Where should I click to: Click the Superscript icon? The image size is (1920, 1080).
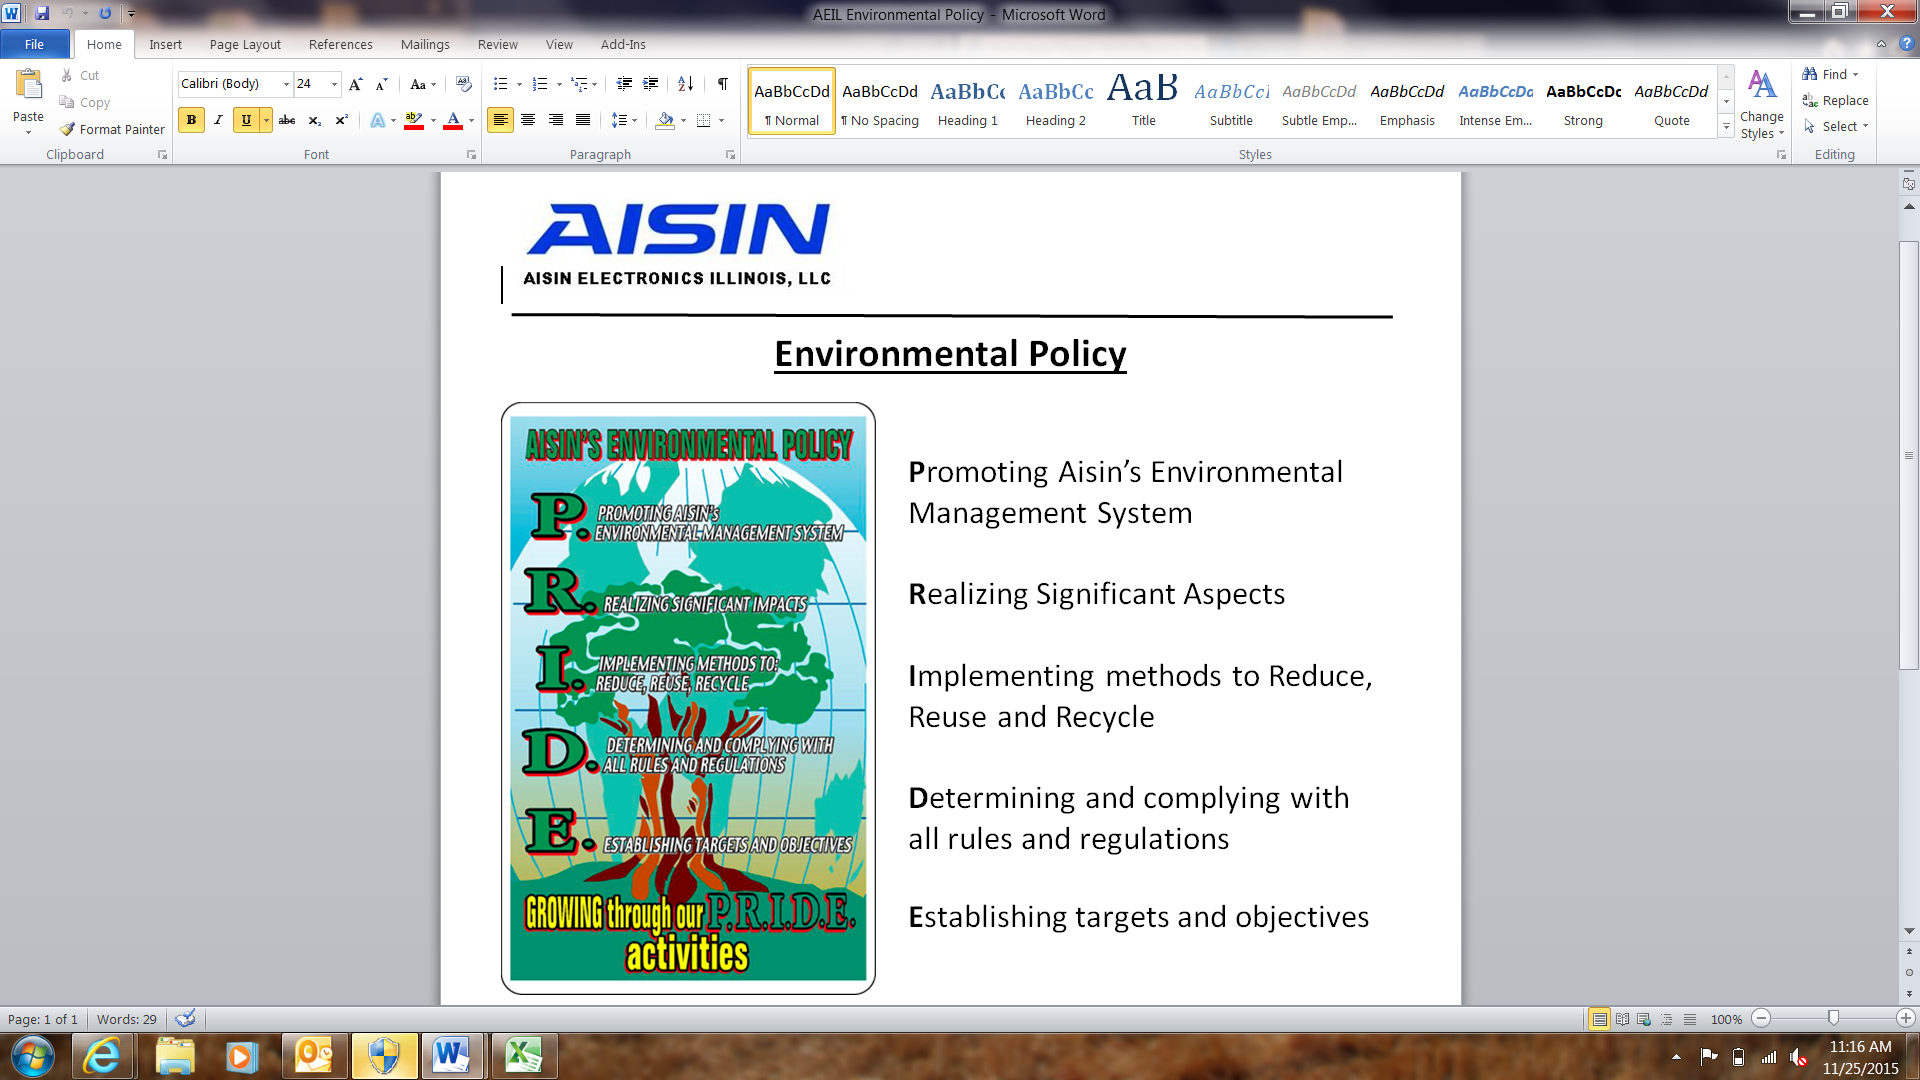[x=341, y=120]
